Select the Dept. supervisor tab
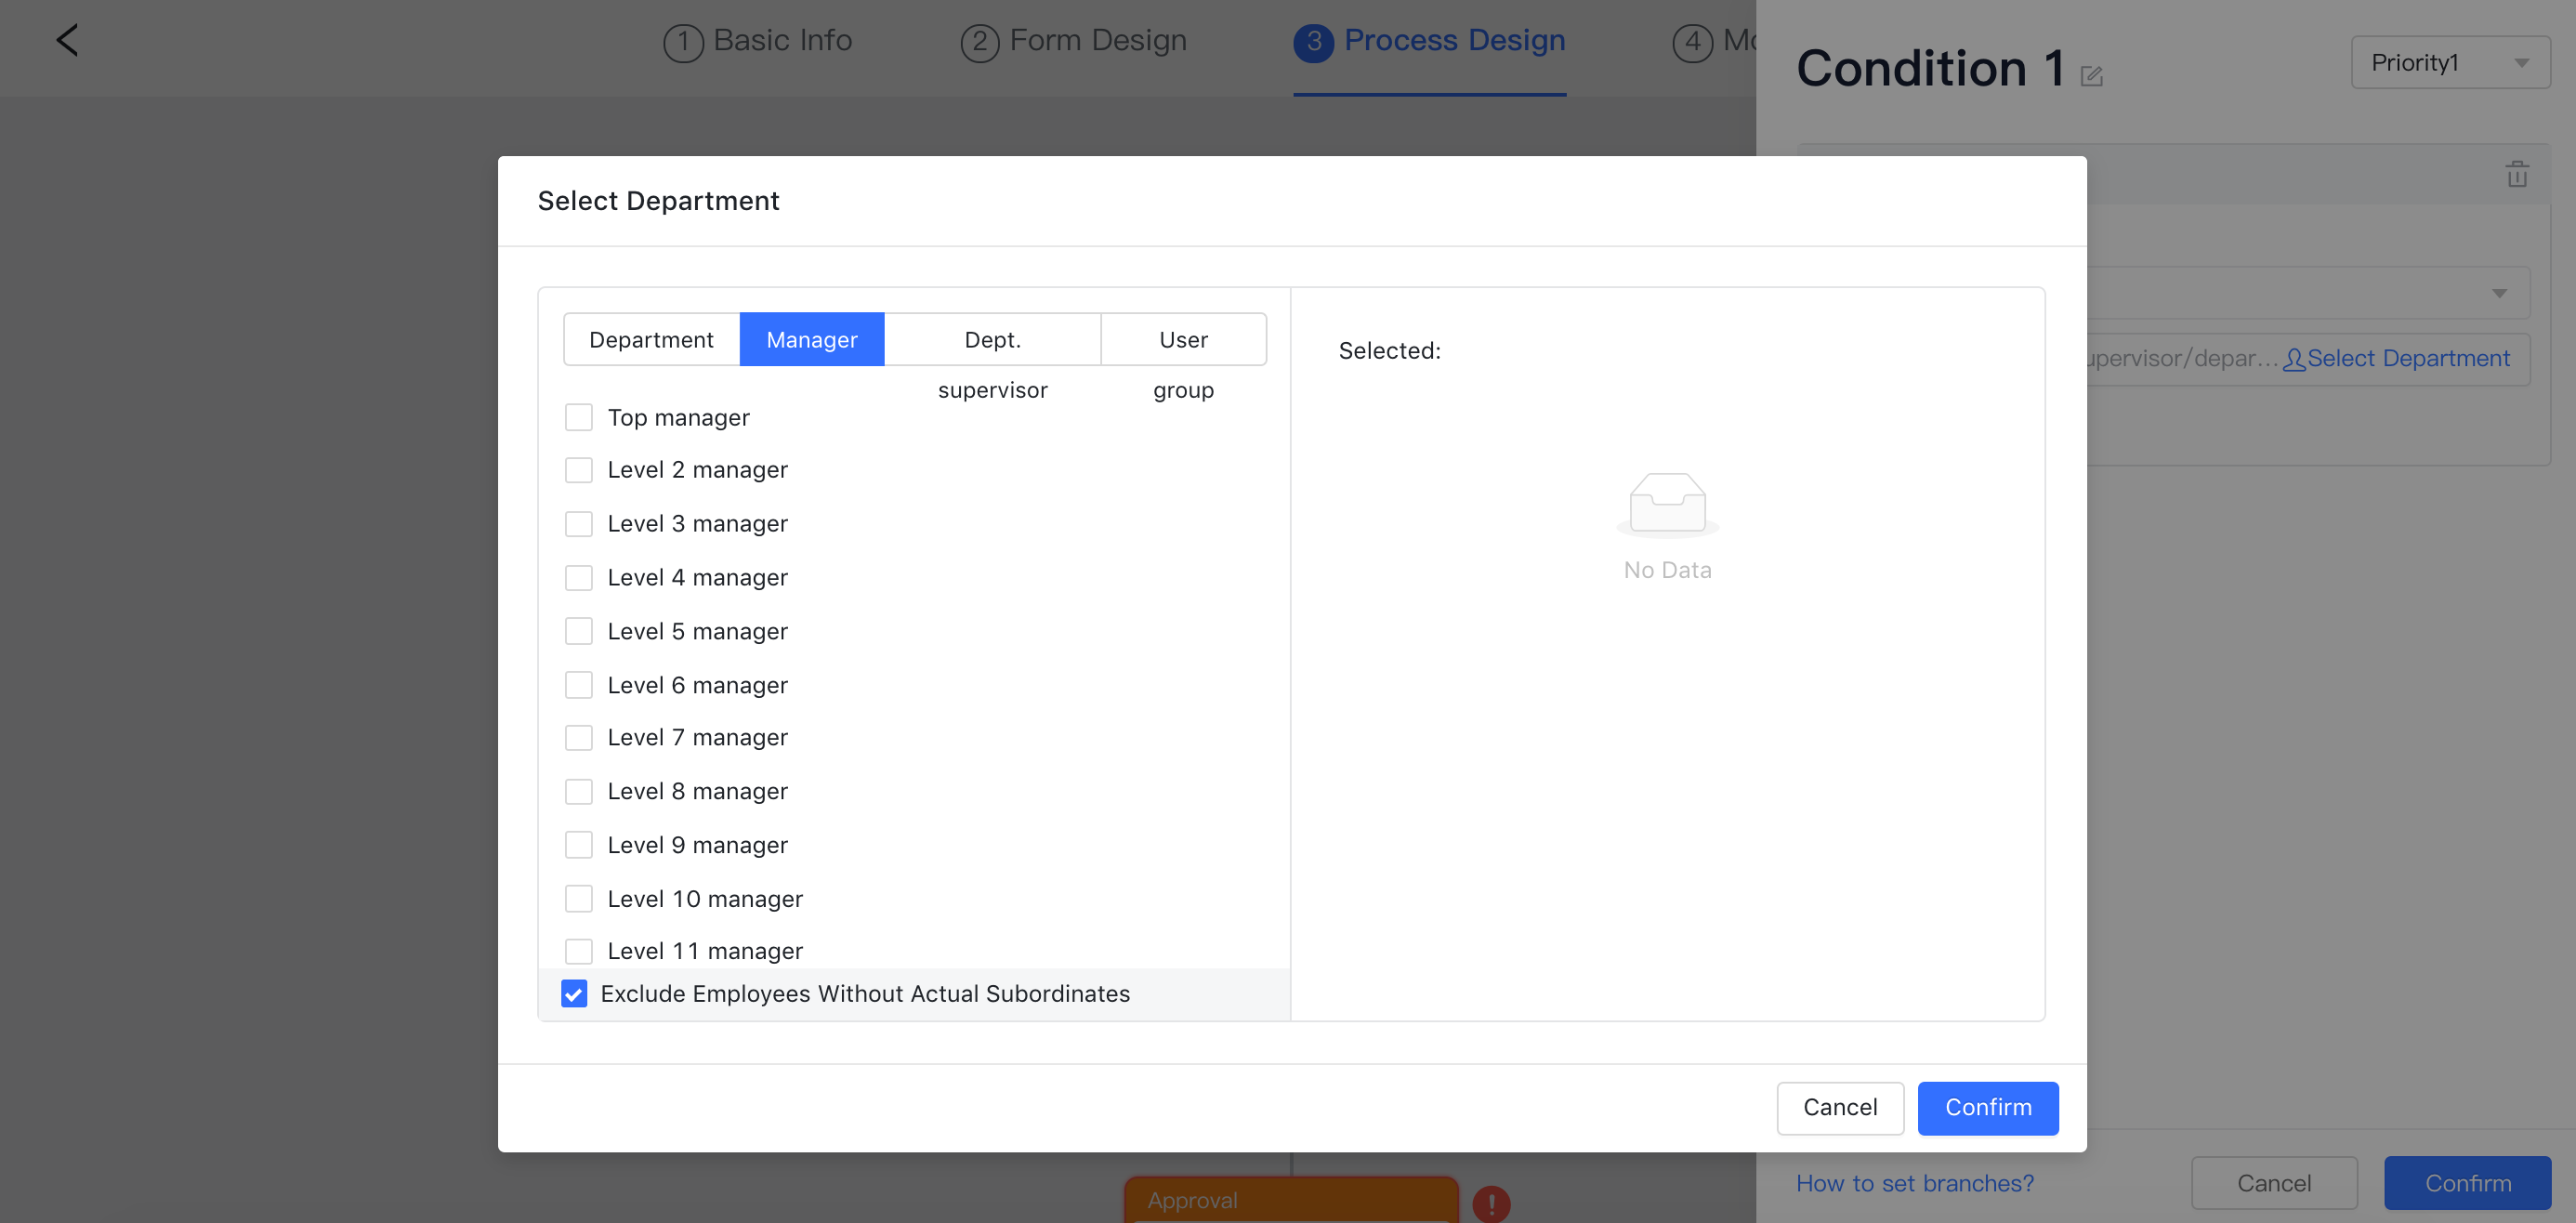Viewport: 2576px width, 1223px height. tap(992, 340)
